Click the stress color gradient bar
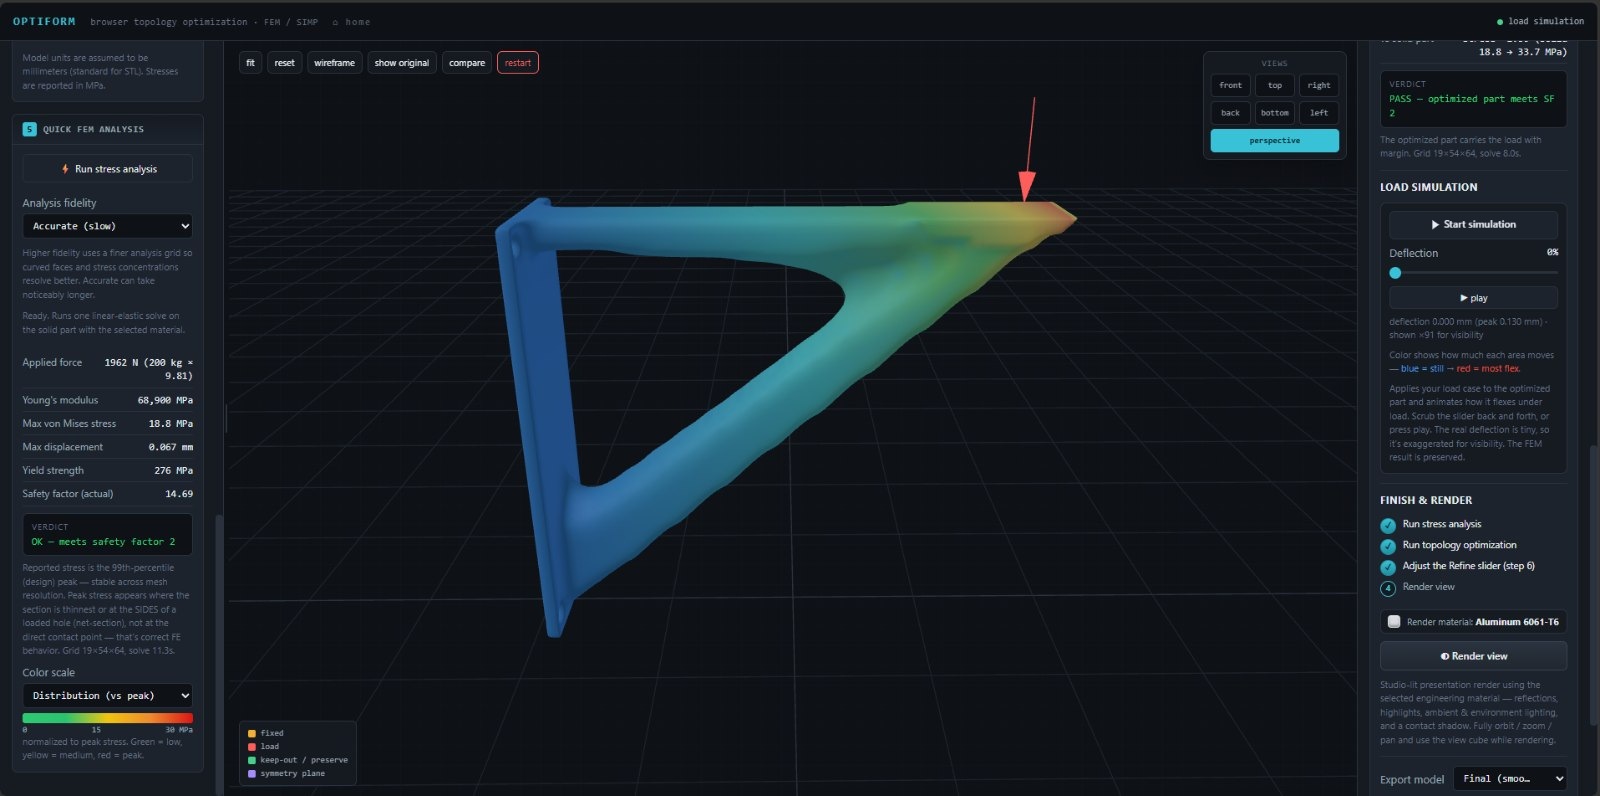The height and width of the screenshot is (796, 1600). coord(108,718)
